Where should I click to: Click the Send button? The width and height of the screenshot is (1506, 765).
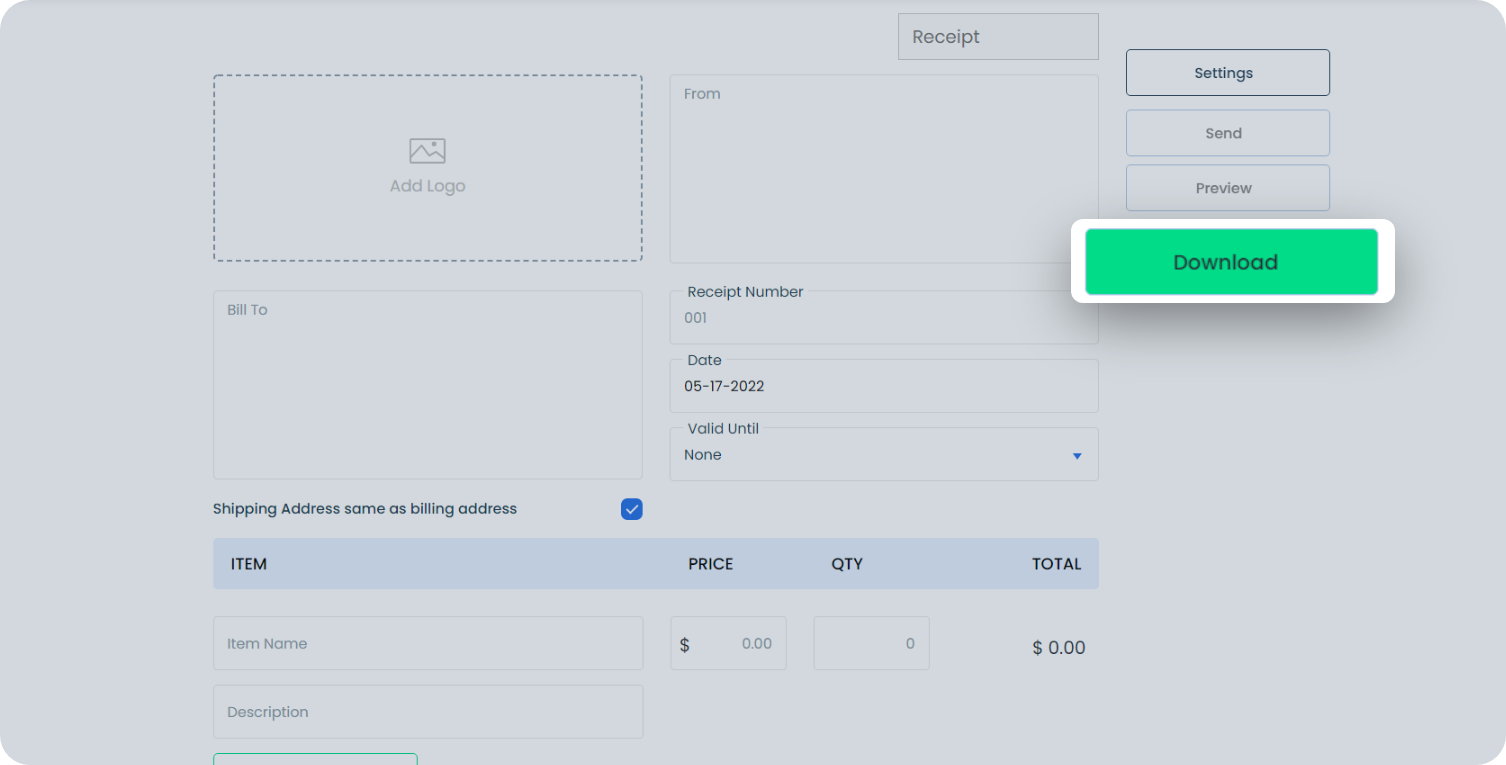1227,132
